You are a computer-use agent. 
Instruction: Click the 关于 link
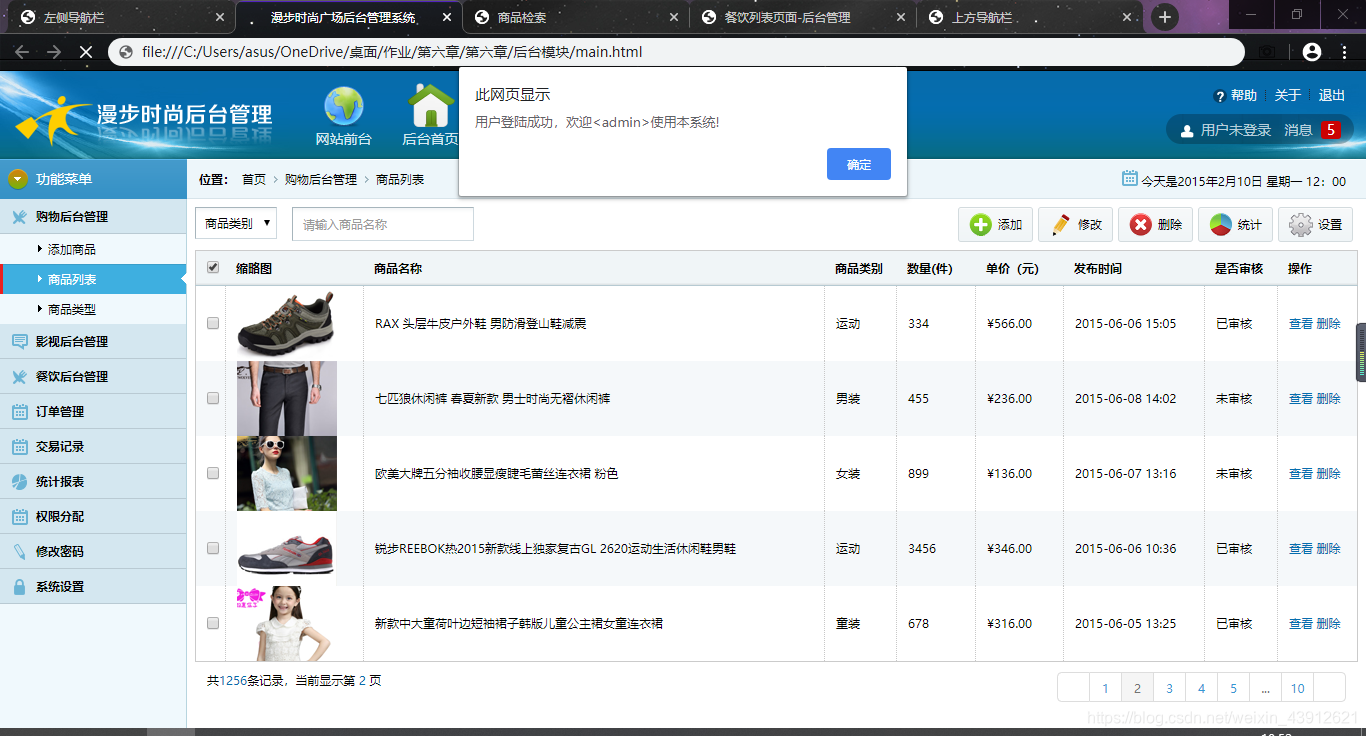coord(1288,95)
